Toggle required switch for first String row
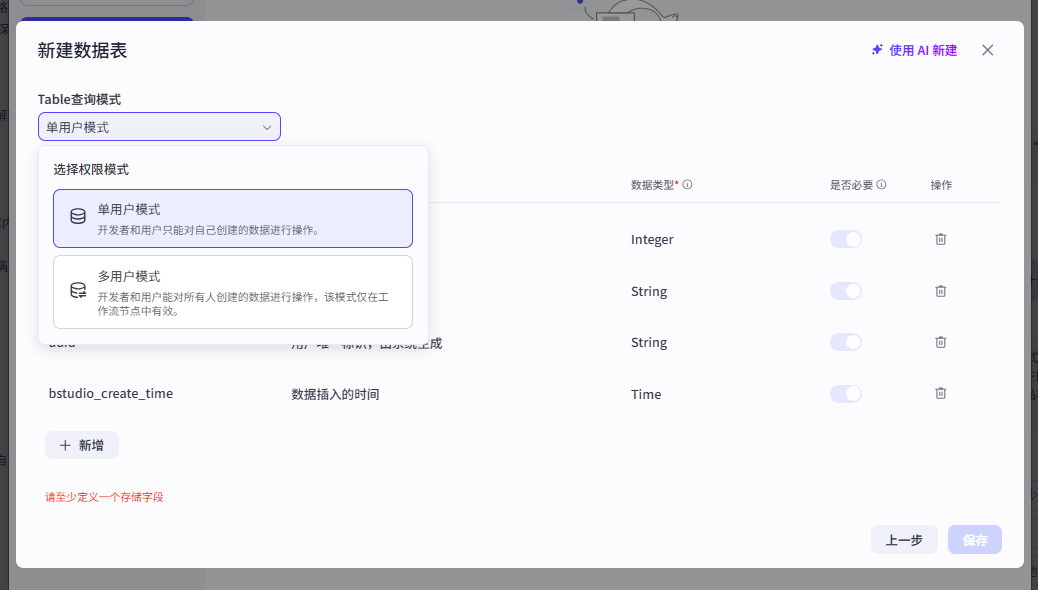The height and width of the screenshot is (590, 1038). point(845,291)
